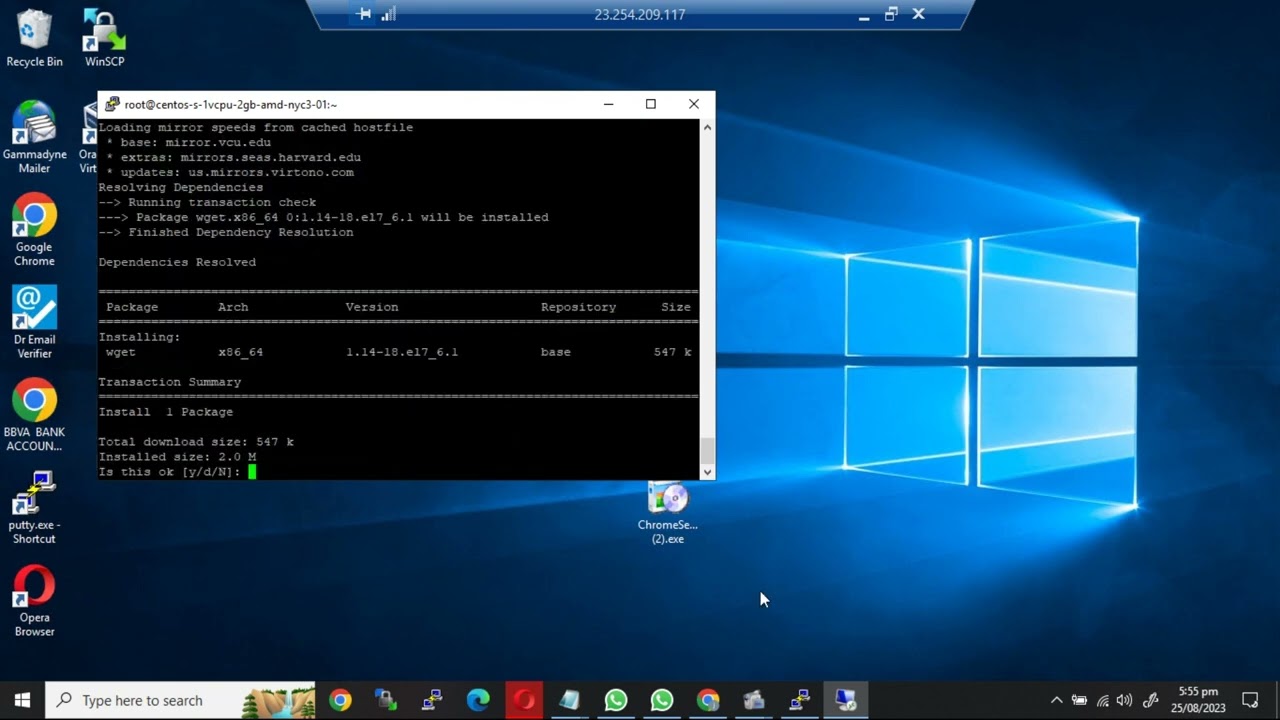Open the Windows Start menu
The height and width of the screenshot is (720, 1280).
[x=22, y=700]
